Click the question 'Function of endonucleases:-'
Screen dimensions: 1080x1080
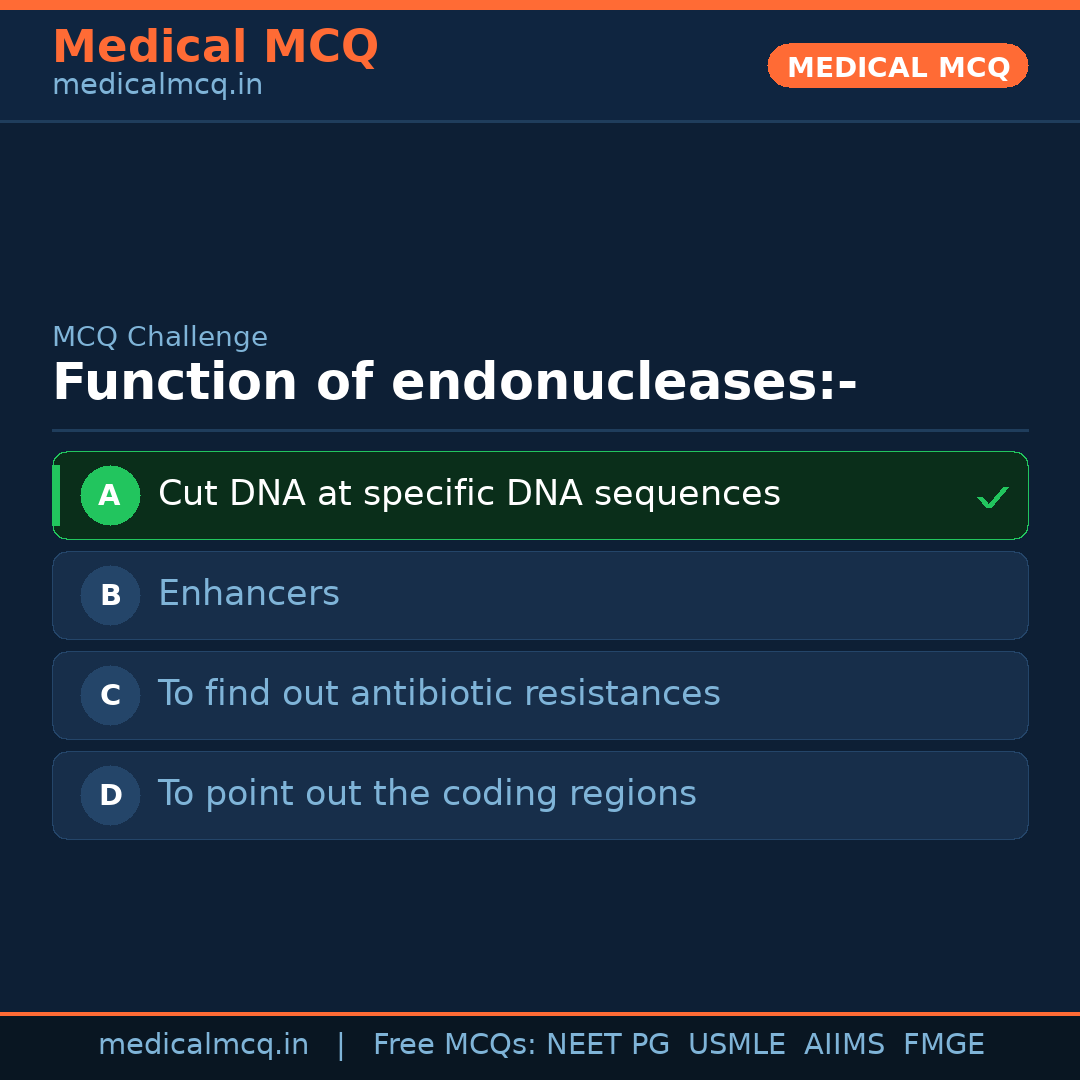(455, 383)
